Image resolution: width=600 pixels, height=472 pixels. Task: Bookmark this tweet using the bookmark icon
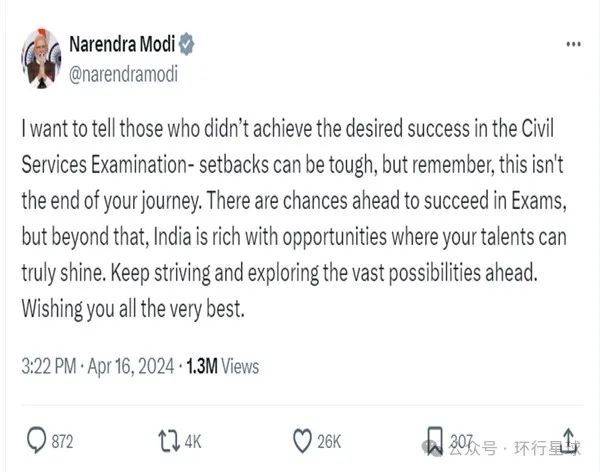(433, 440)
